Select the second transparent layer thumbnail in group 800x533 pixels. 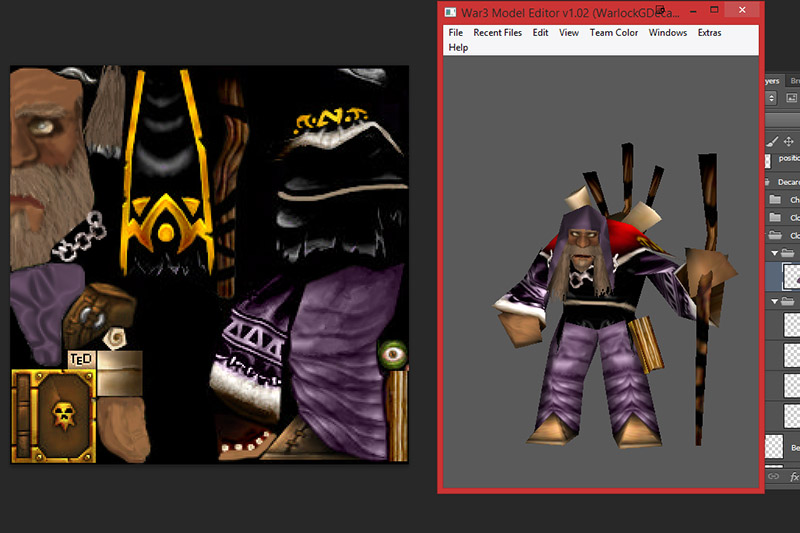(792, 355)
